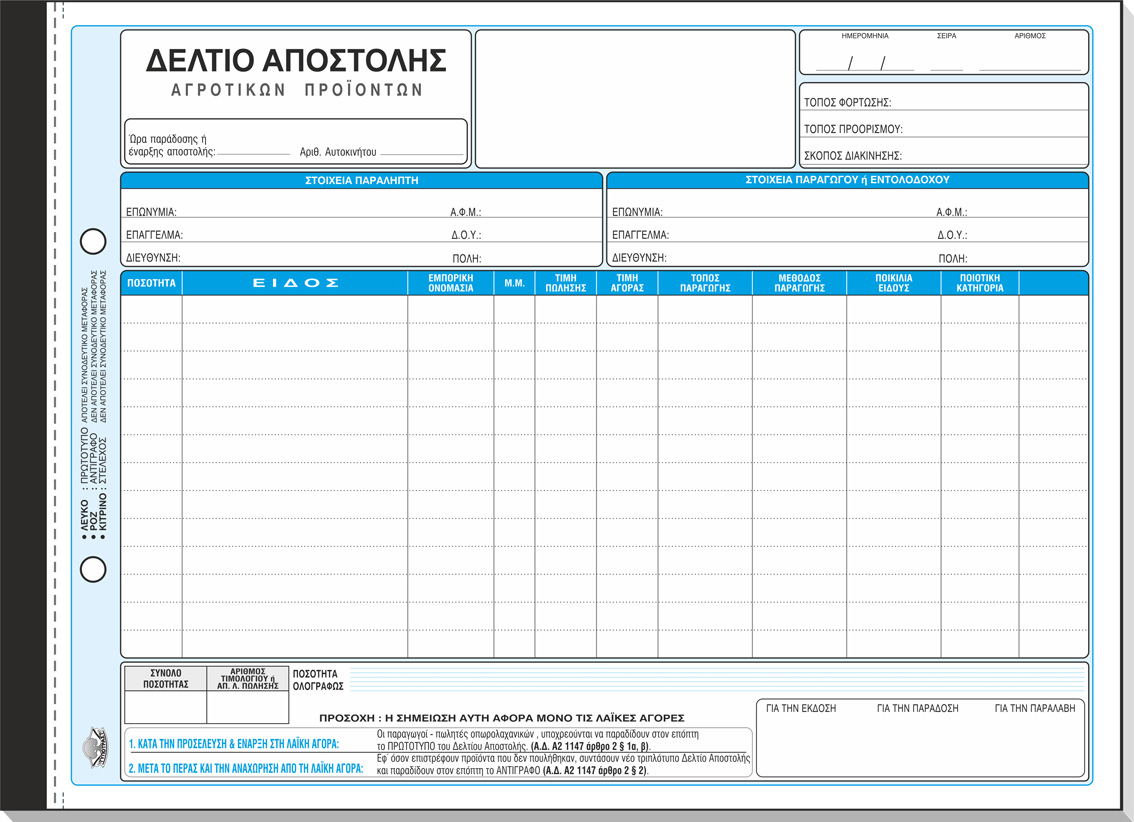Image resolution: width=1134 pixels, height=822 pixels.
Task: Click the ΣΕΙΡΑ series field
Action: [x=946, y=62]
